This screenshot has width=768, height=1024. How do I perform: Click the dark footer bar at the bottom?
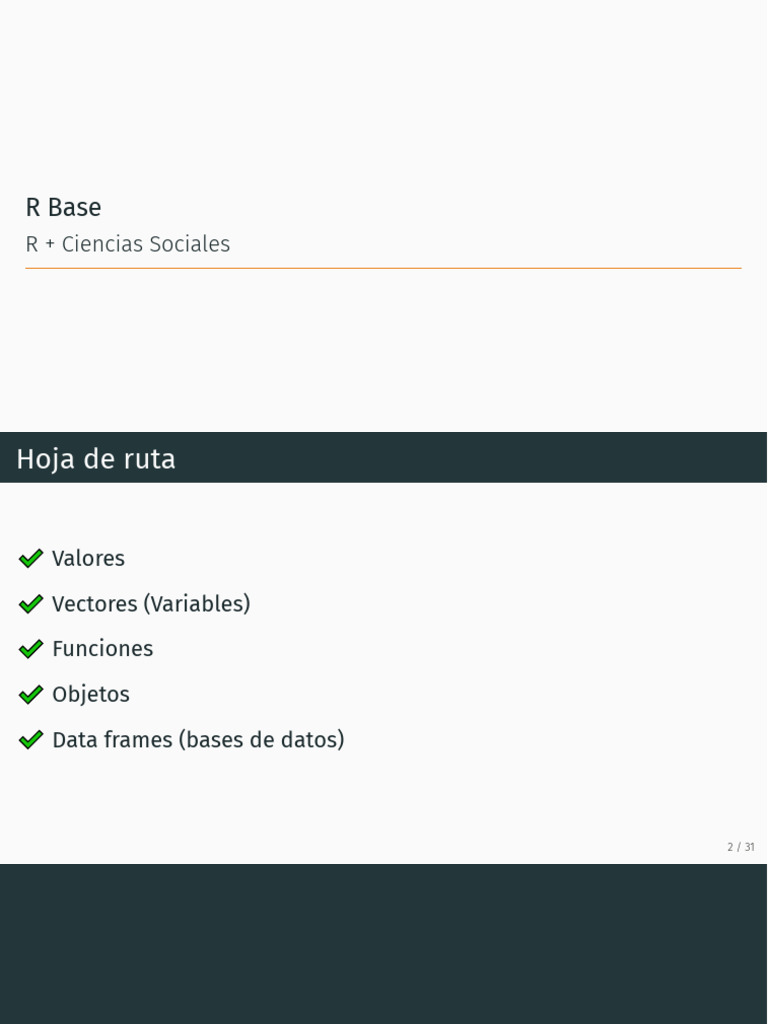click(x=383, y=943)
